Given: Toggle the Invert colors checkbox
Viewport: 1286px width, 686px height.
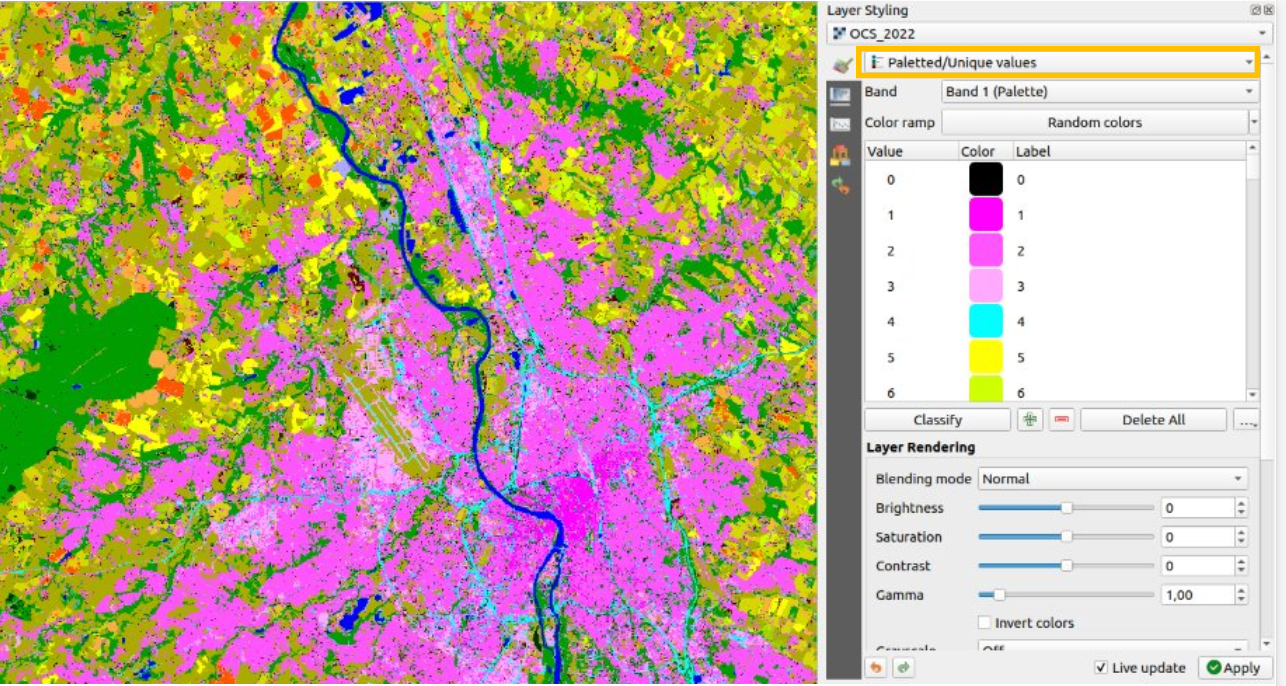Looking at the screenshot, I should [x=984, y=623].
